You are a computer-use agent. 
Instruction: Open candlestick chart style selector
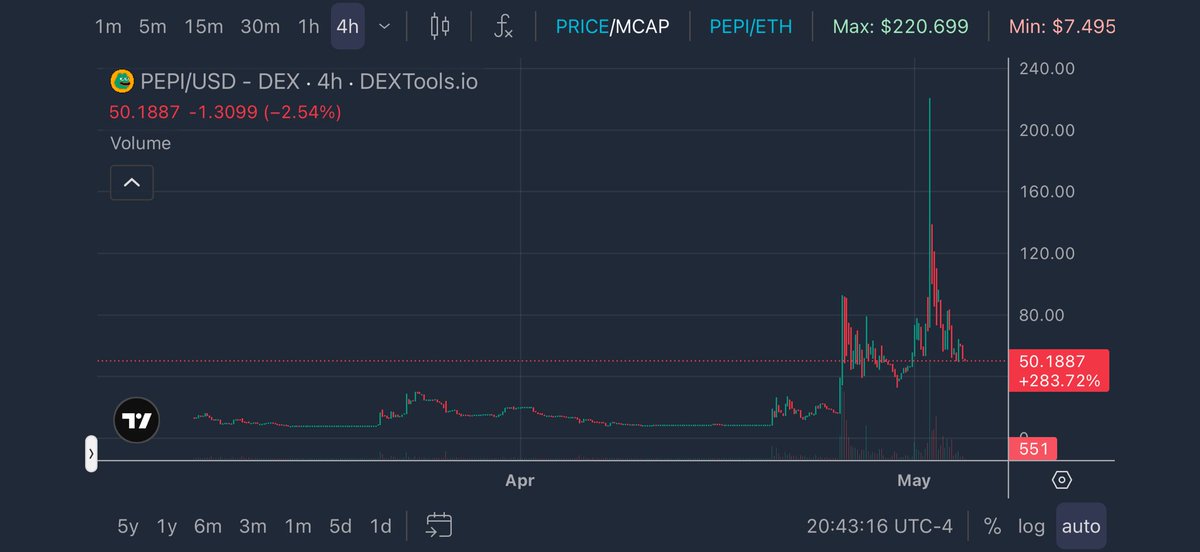coord(440,26)
